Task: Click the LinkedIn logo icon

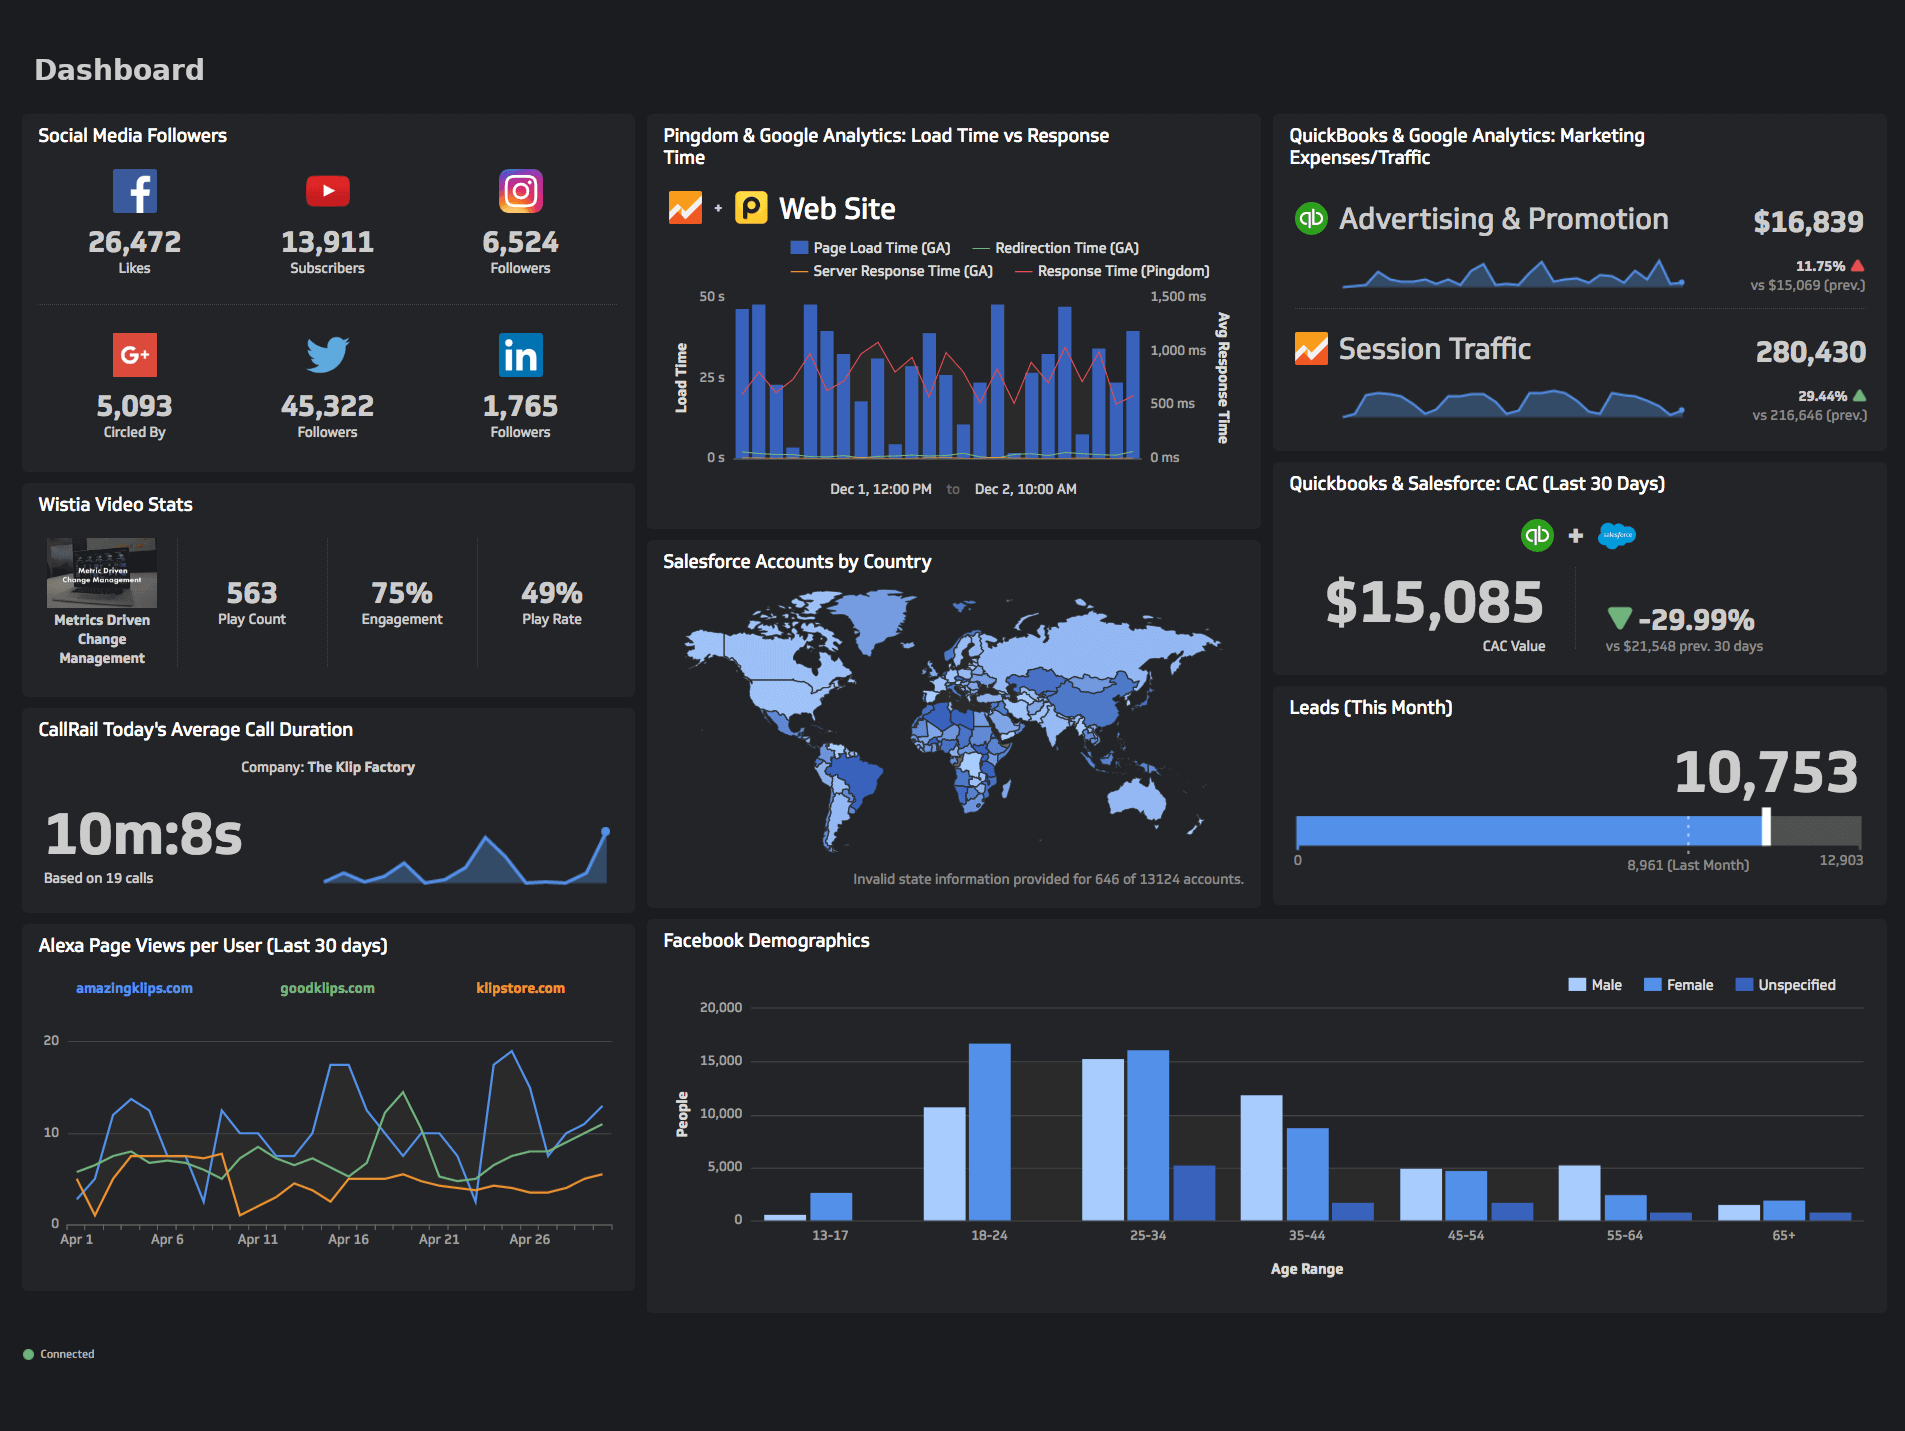Action: pyautogui.click(x=521, y=355)
